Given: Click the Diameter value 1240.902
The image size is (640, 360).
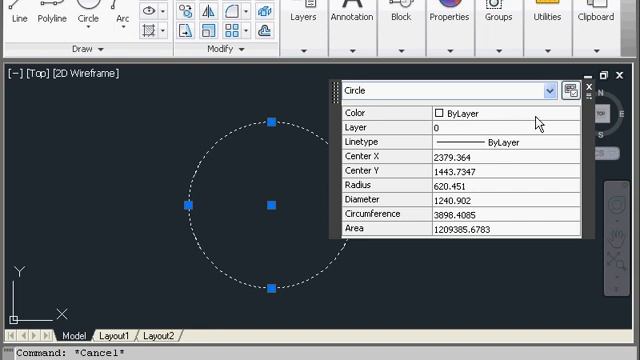Looking at the screenshot, I should [x=506, y=200].
